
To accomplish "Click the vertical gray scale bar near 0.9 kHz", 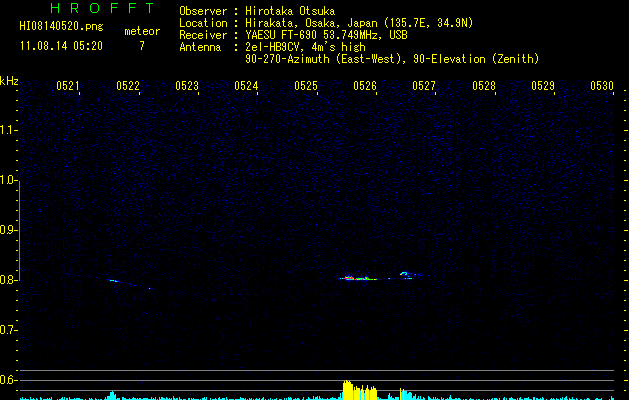I will [x=19, y=230].
